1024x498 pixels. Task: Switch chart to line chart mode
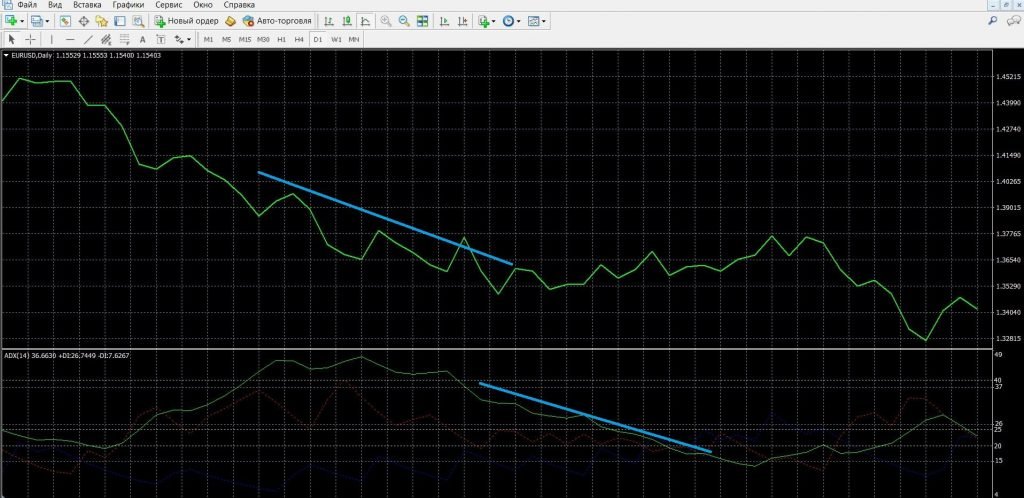click(x=365, y=20)
